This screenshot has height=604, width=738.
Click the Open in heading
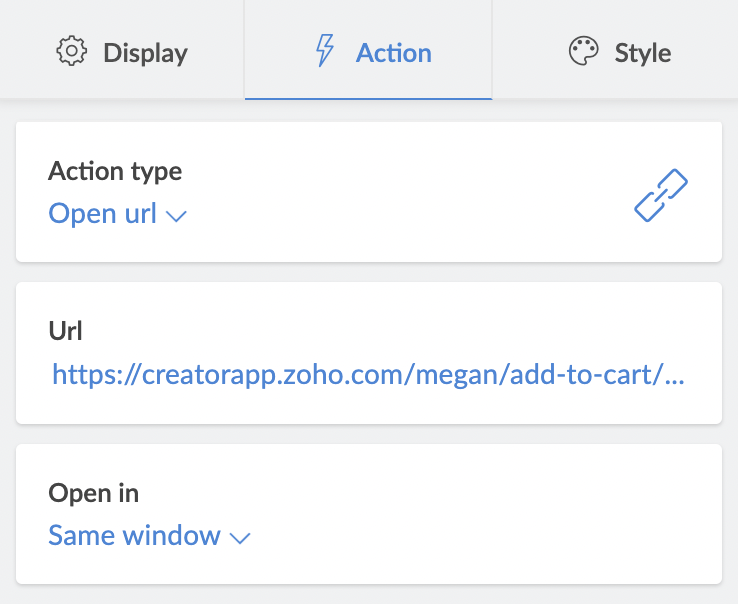click(94, 493)
